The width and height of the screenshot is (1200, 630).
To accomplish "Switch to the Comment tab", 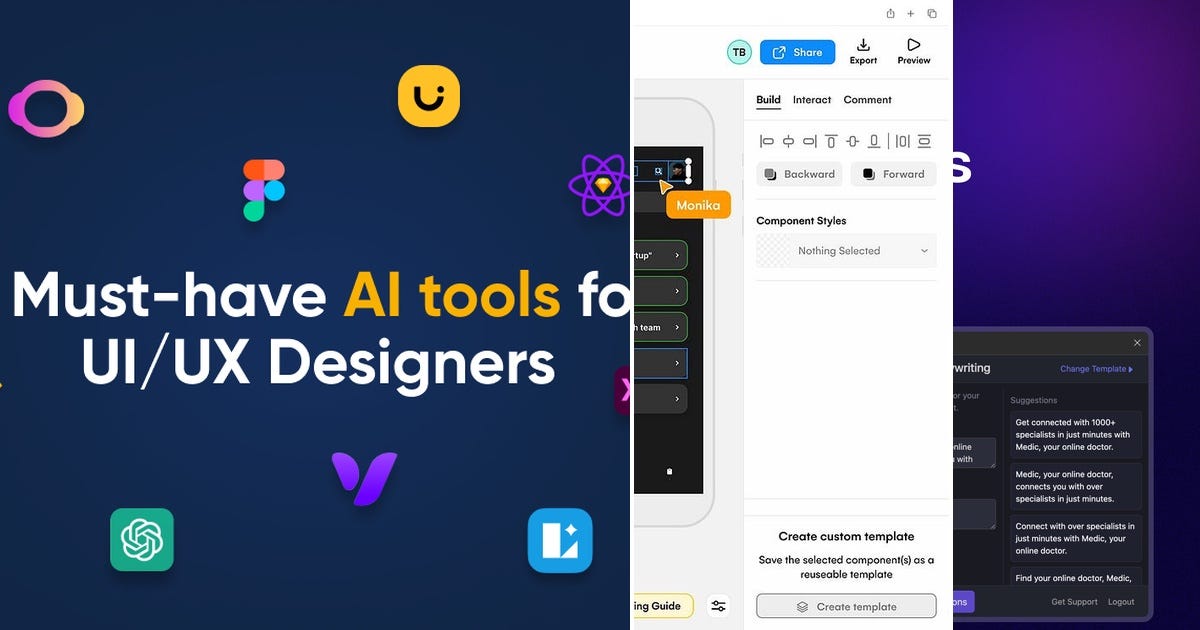I will tap(867, 99).
